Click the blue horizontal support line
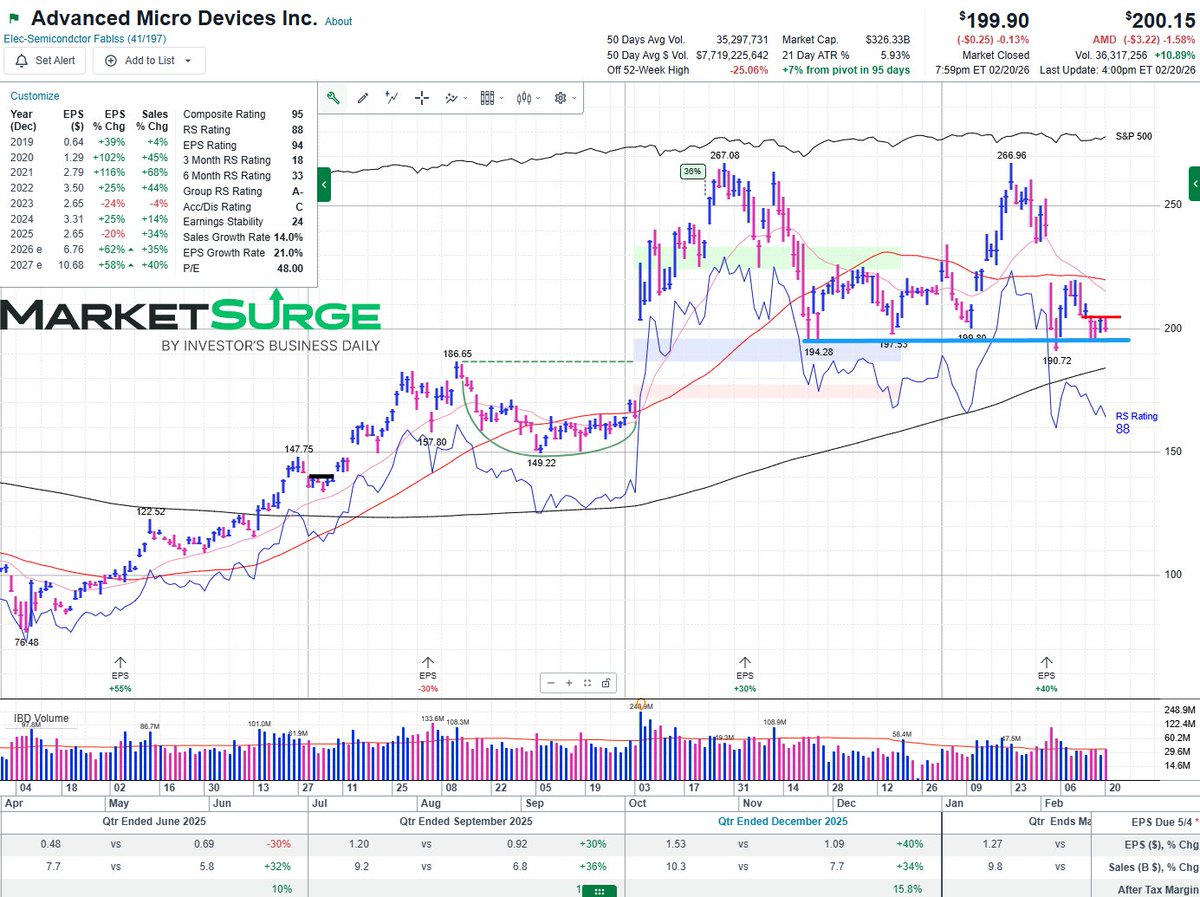 pos(966,340)
